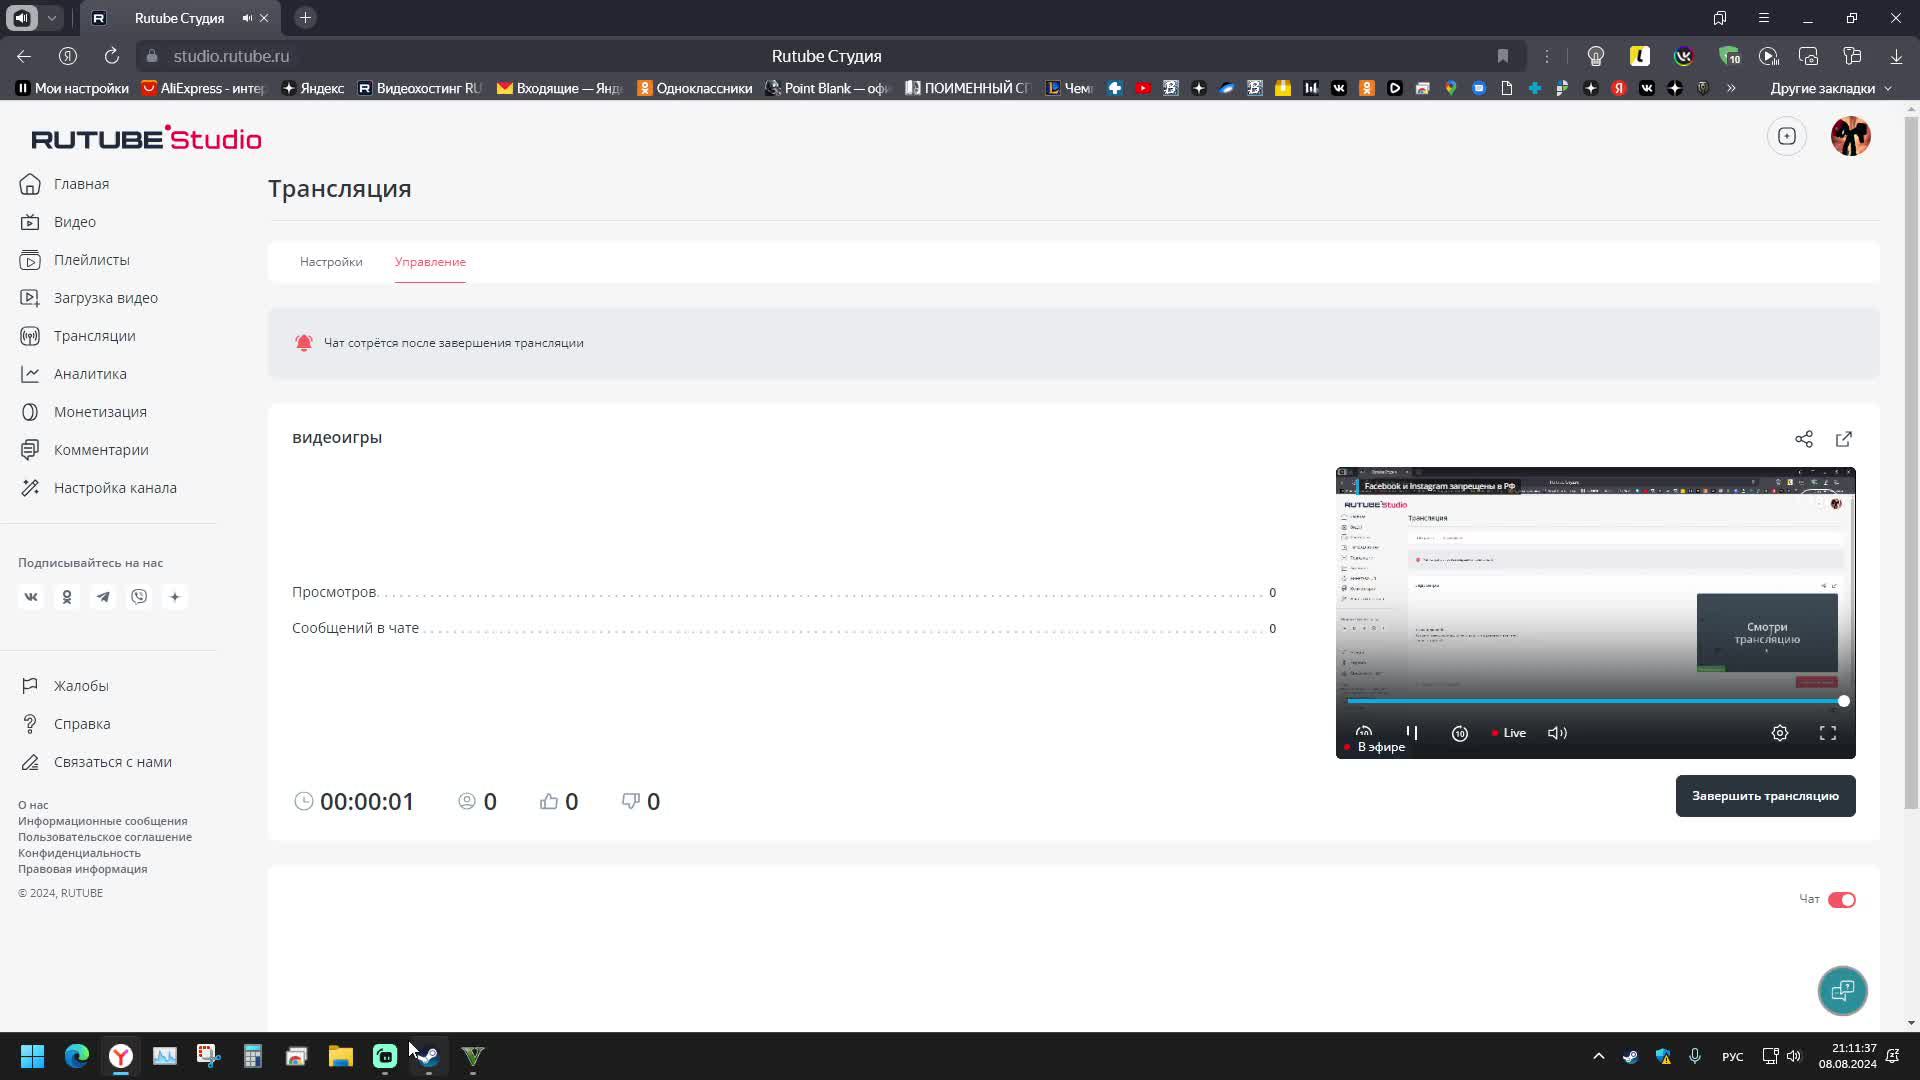Viewport: 1920px width, 1080px height.
Task: Show hidden system tray icons
Action: point(1598,1056)
